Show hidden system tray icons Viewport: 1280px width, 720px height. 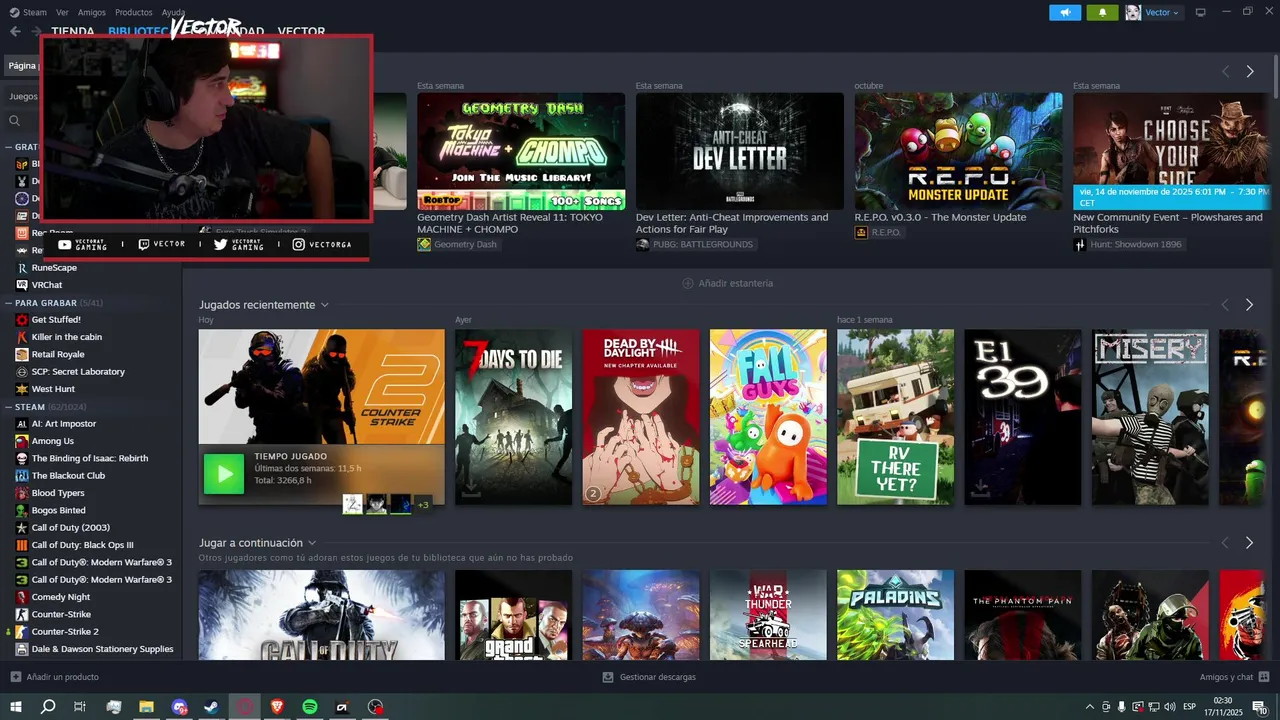[x=1089, y=707]
